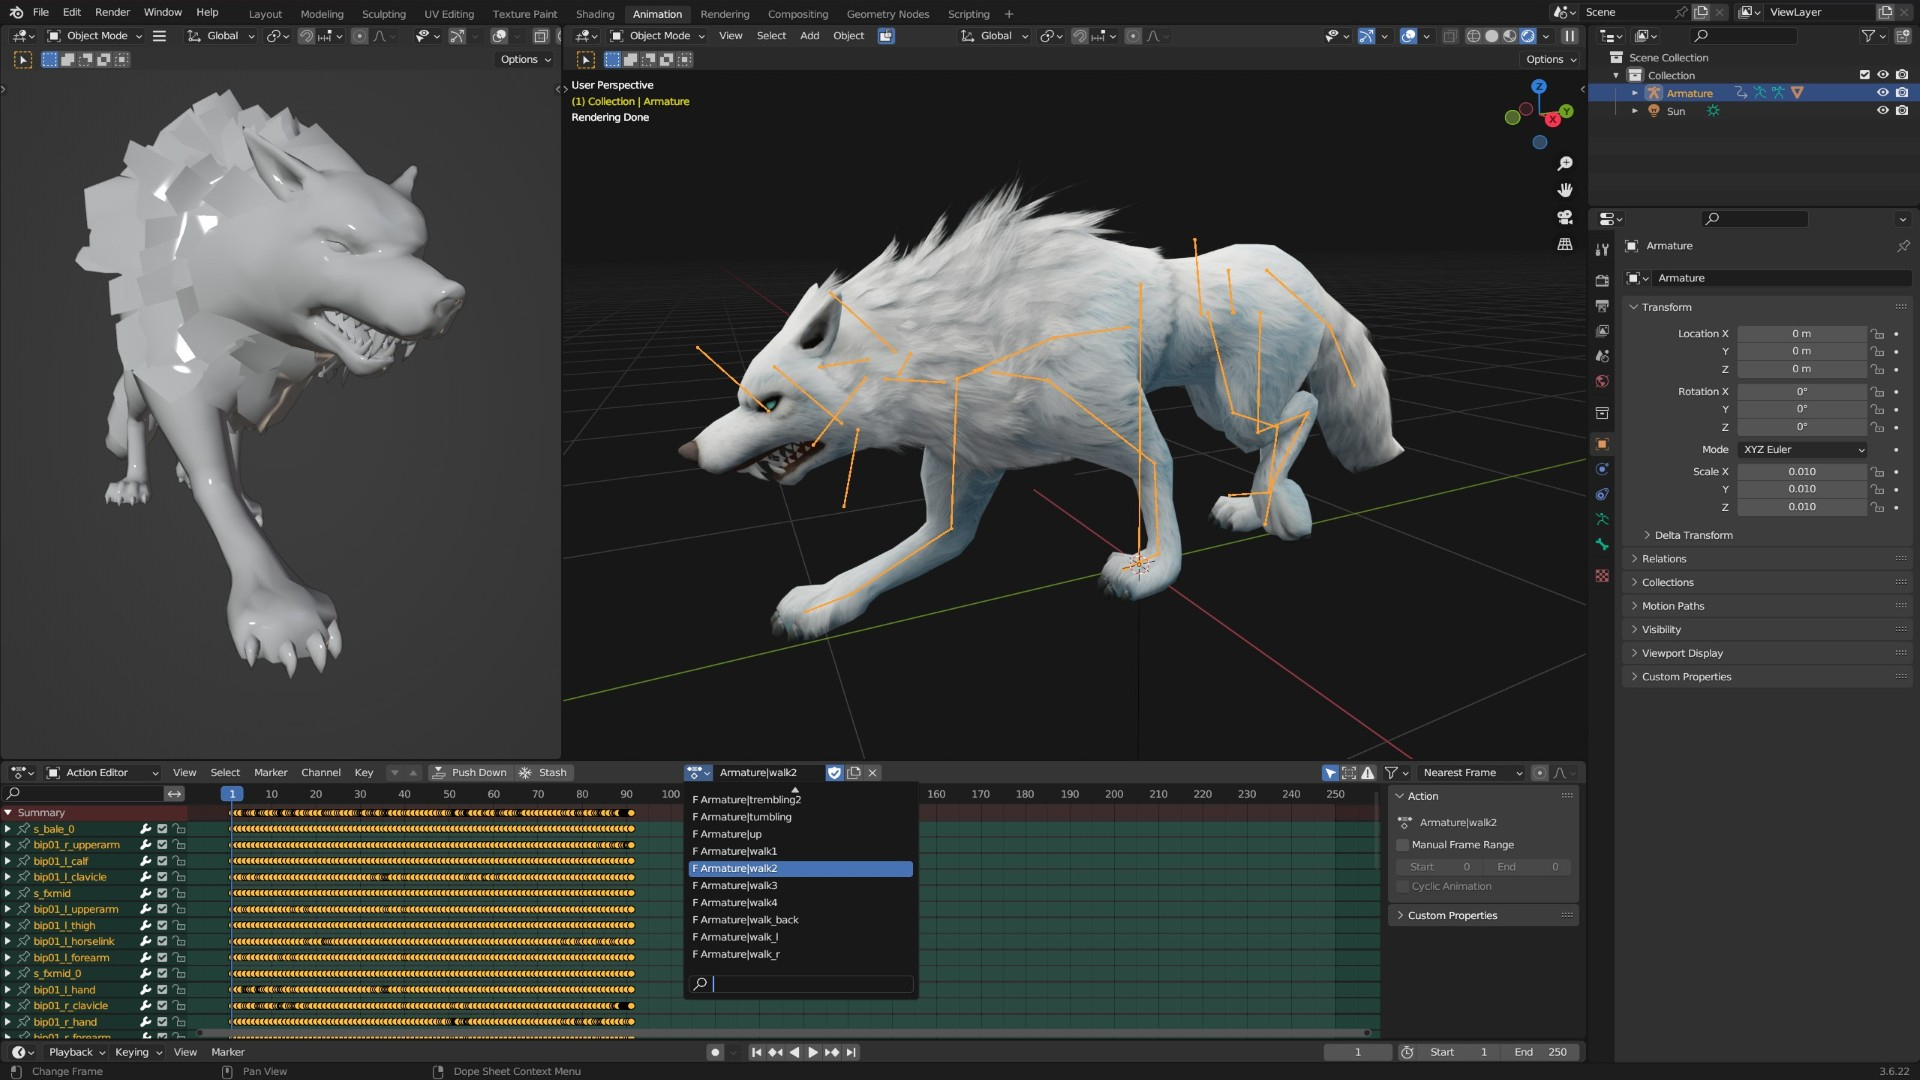Select Armature|walk3 from action list
Screen dimensions: 1920x1080
pyautogui.click(x=800, y=886)
